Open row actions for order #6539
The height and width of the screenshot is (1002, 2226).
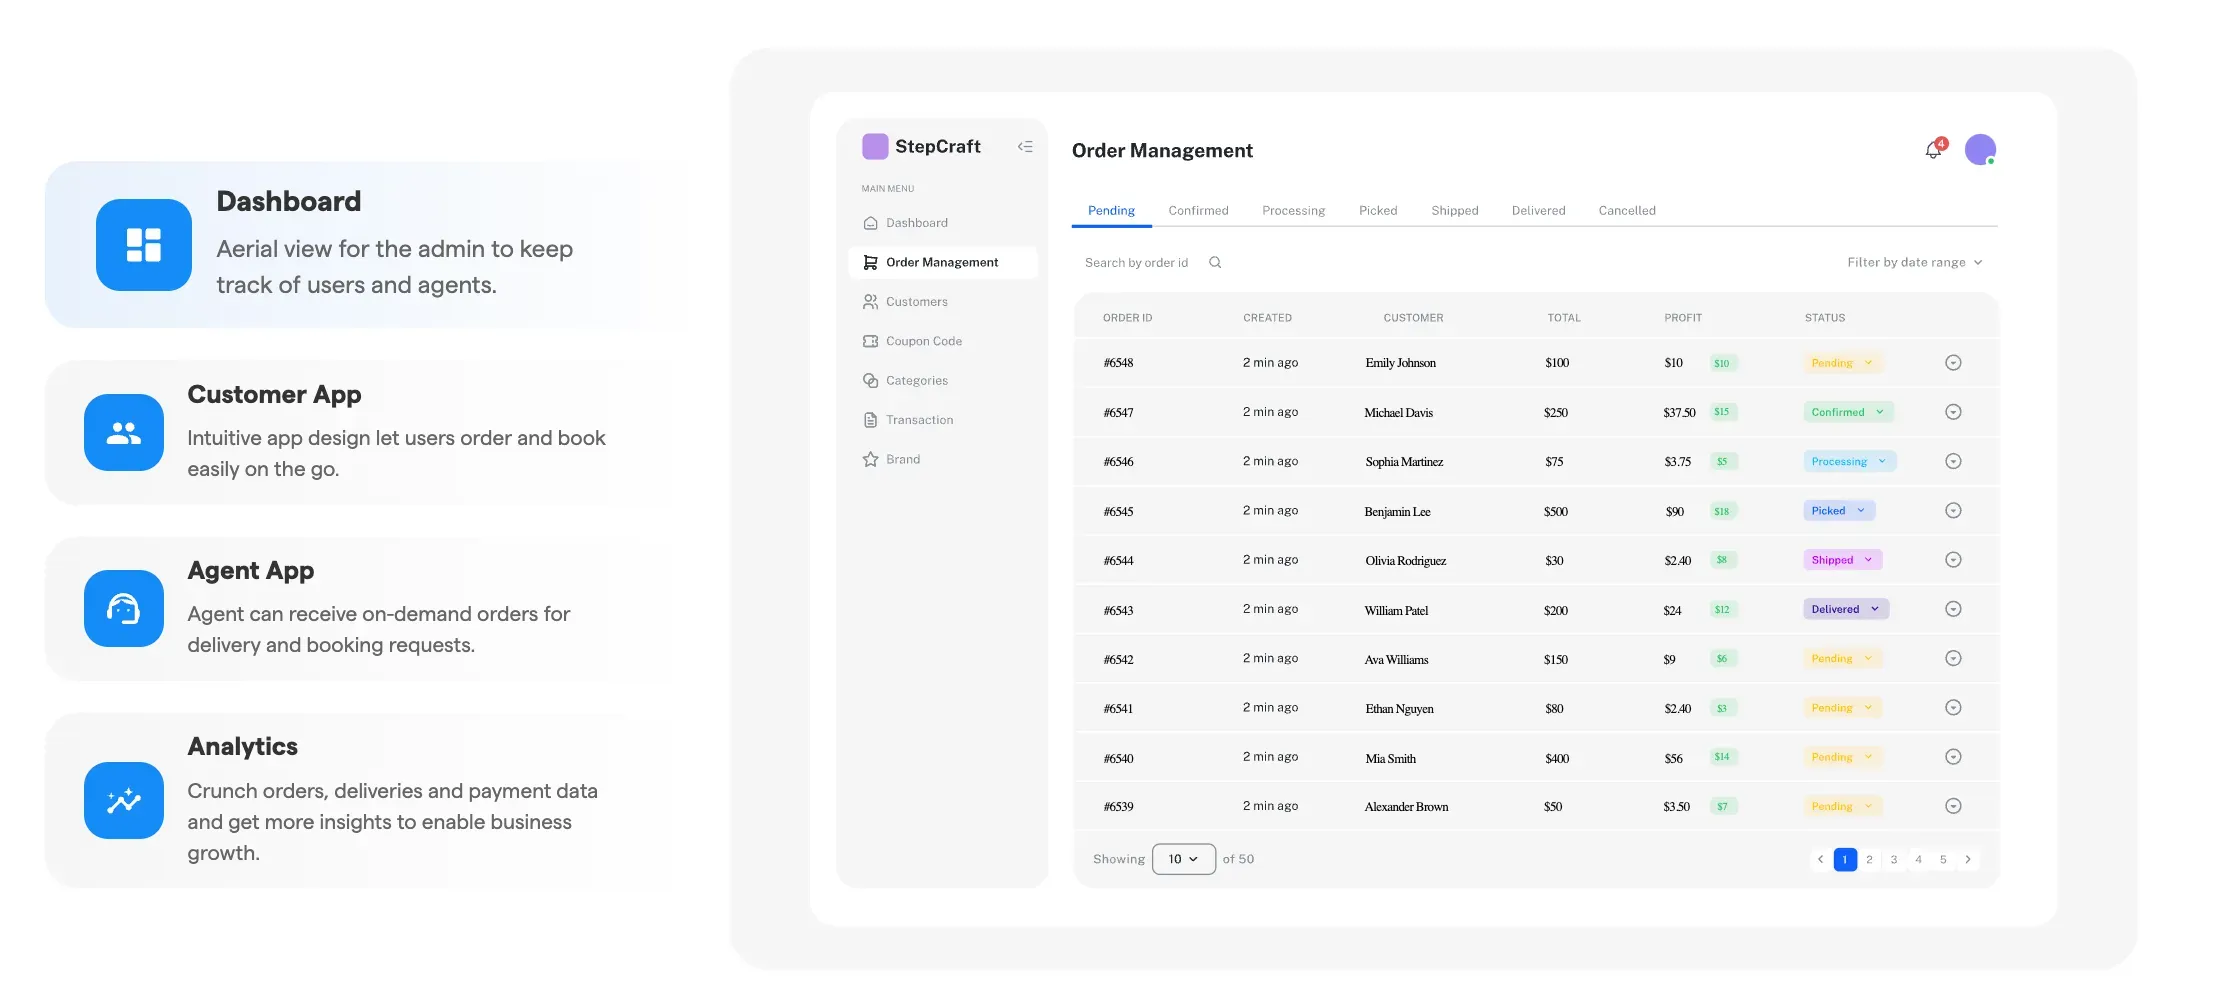click(x=1953, y=806)
